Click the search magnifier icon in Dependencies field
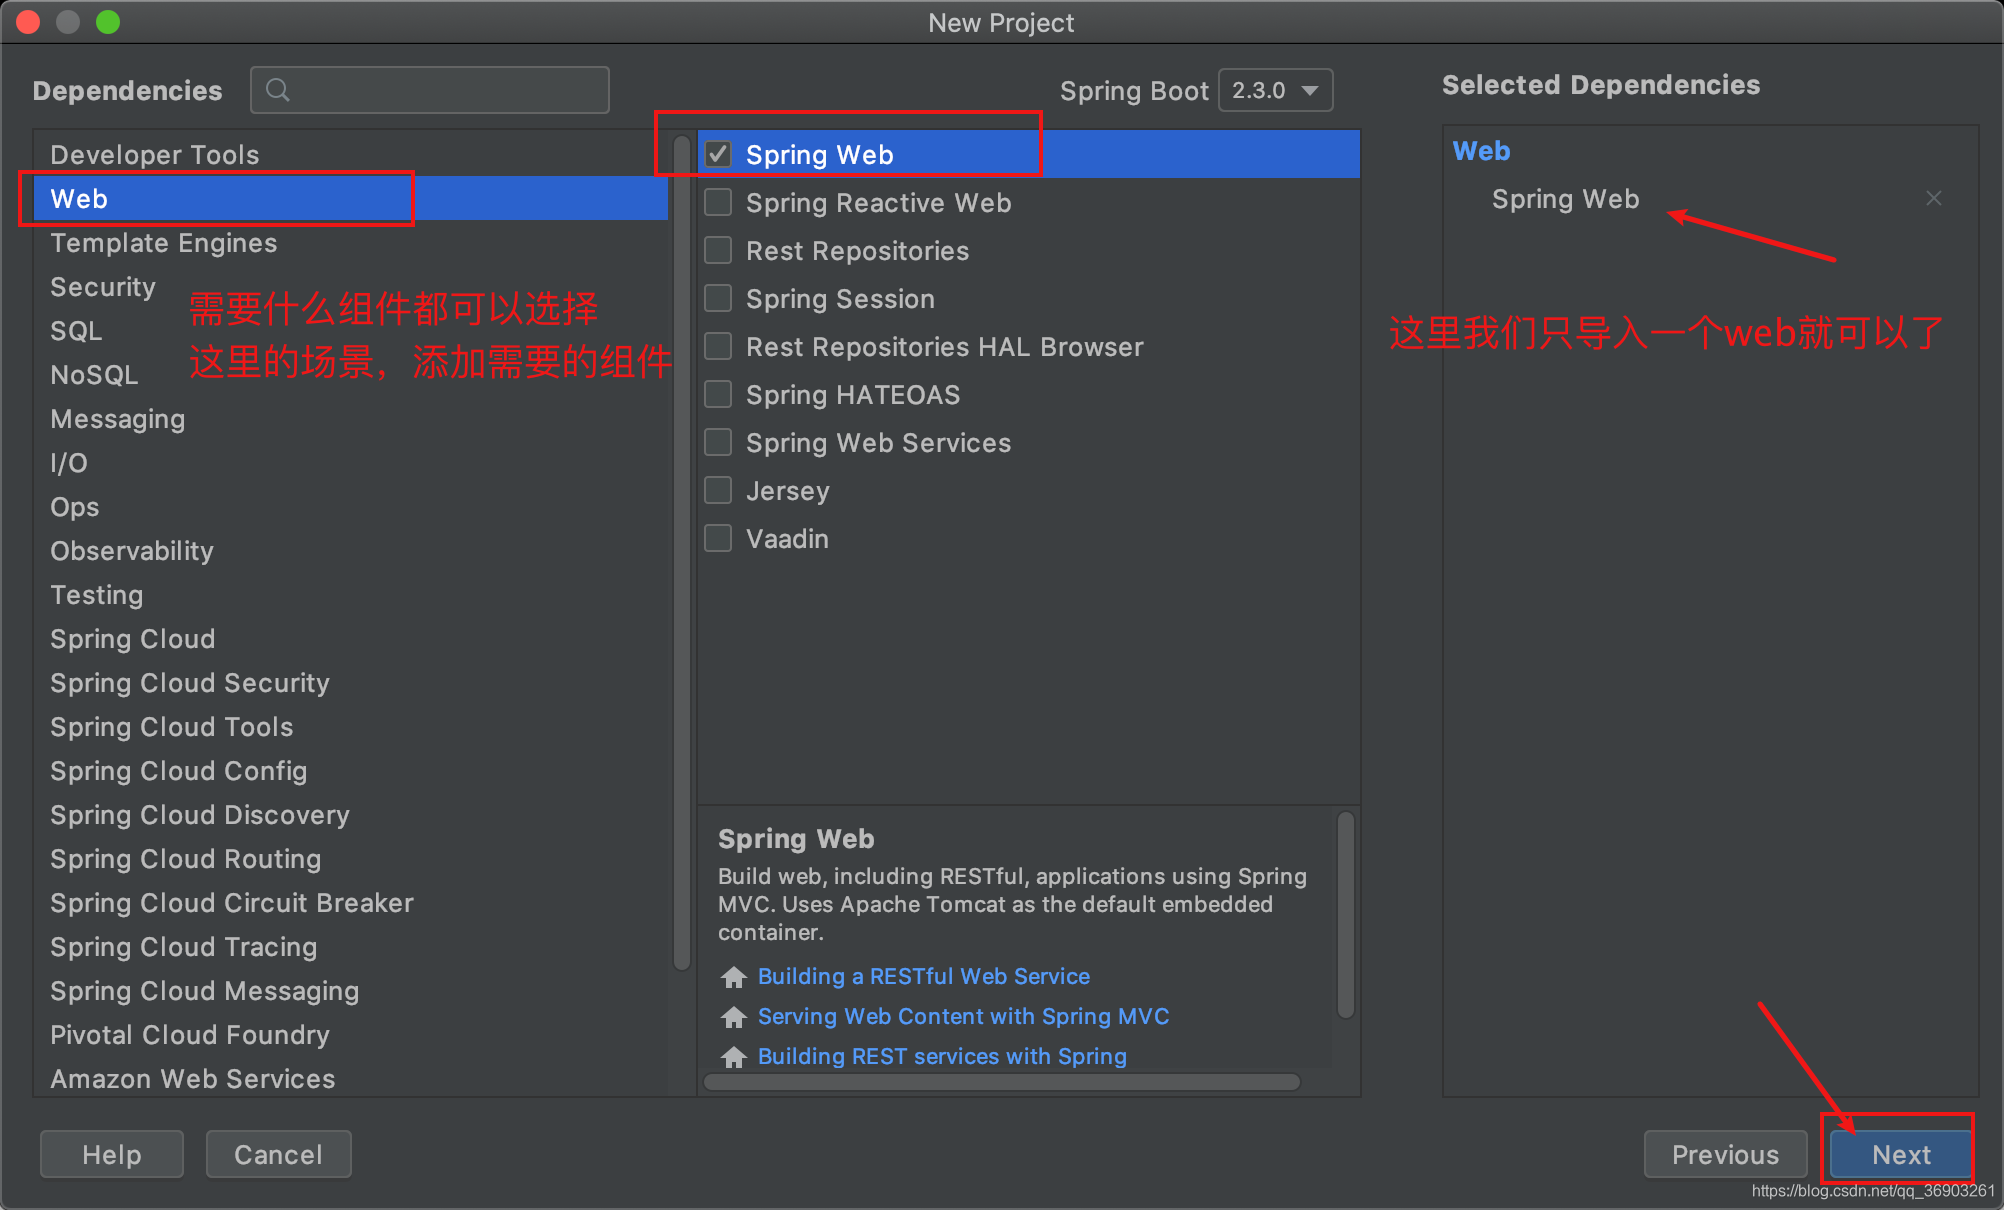 click(x=278, y=90)
